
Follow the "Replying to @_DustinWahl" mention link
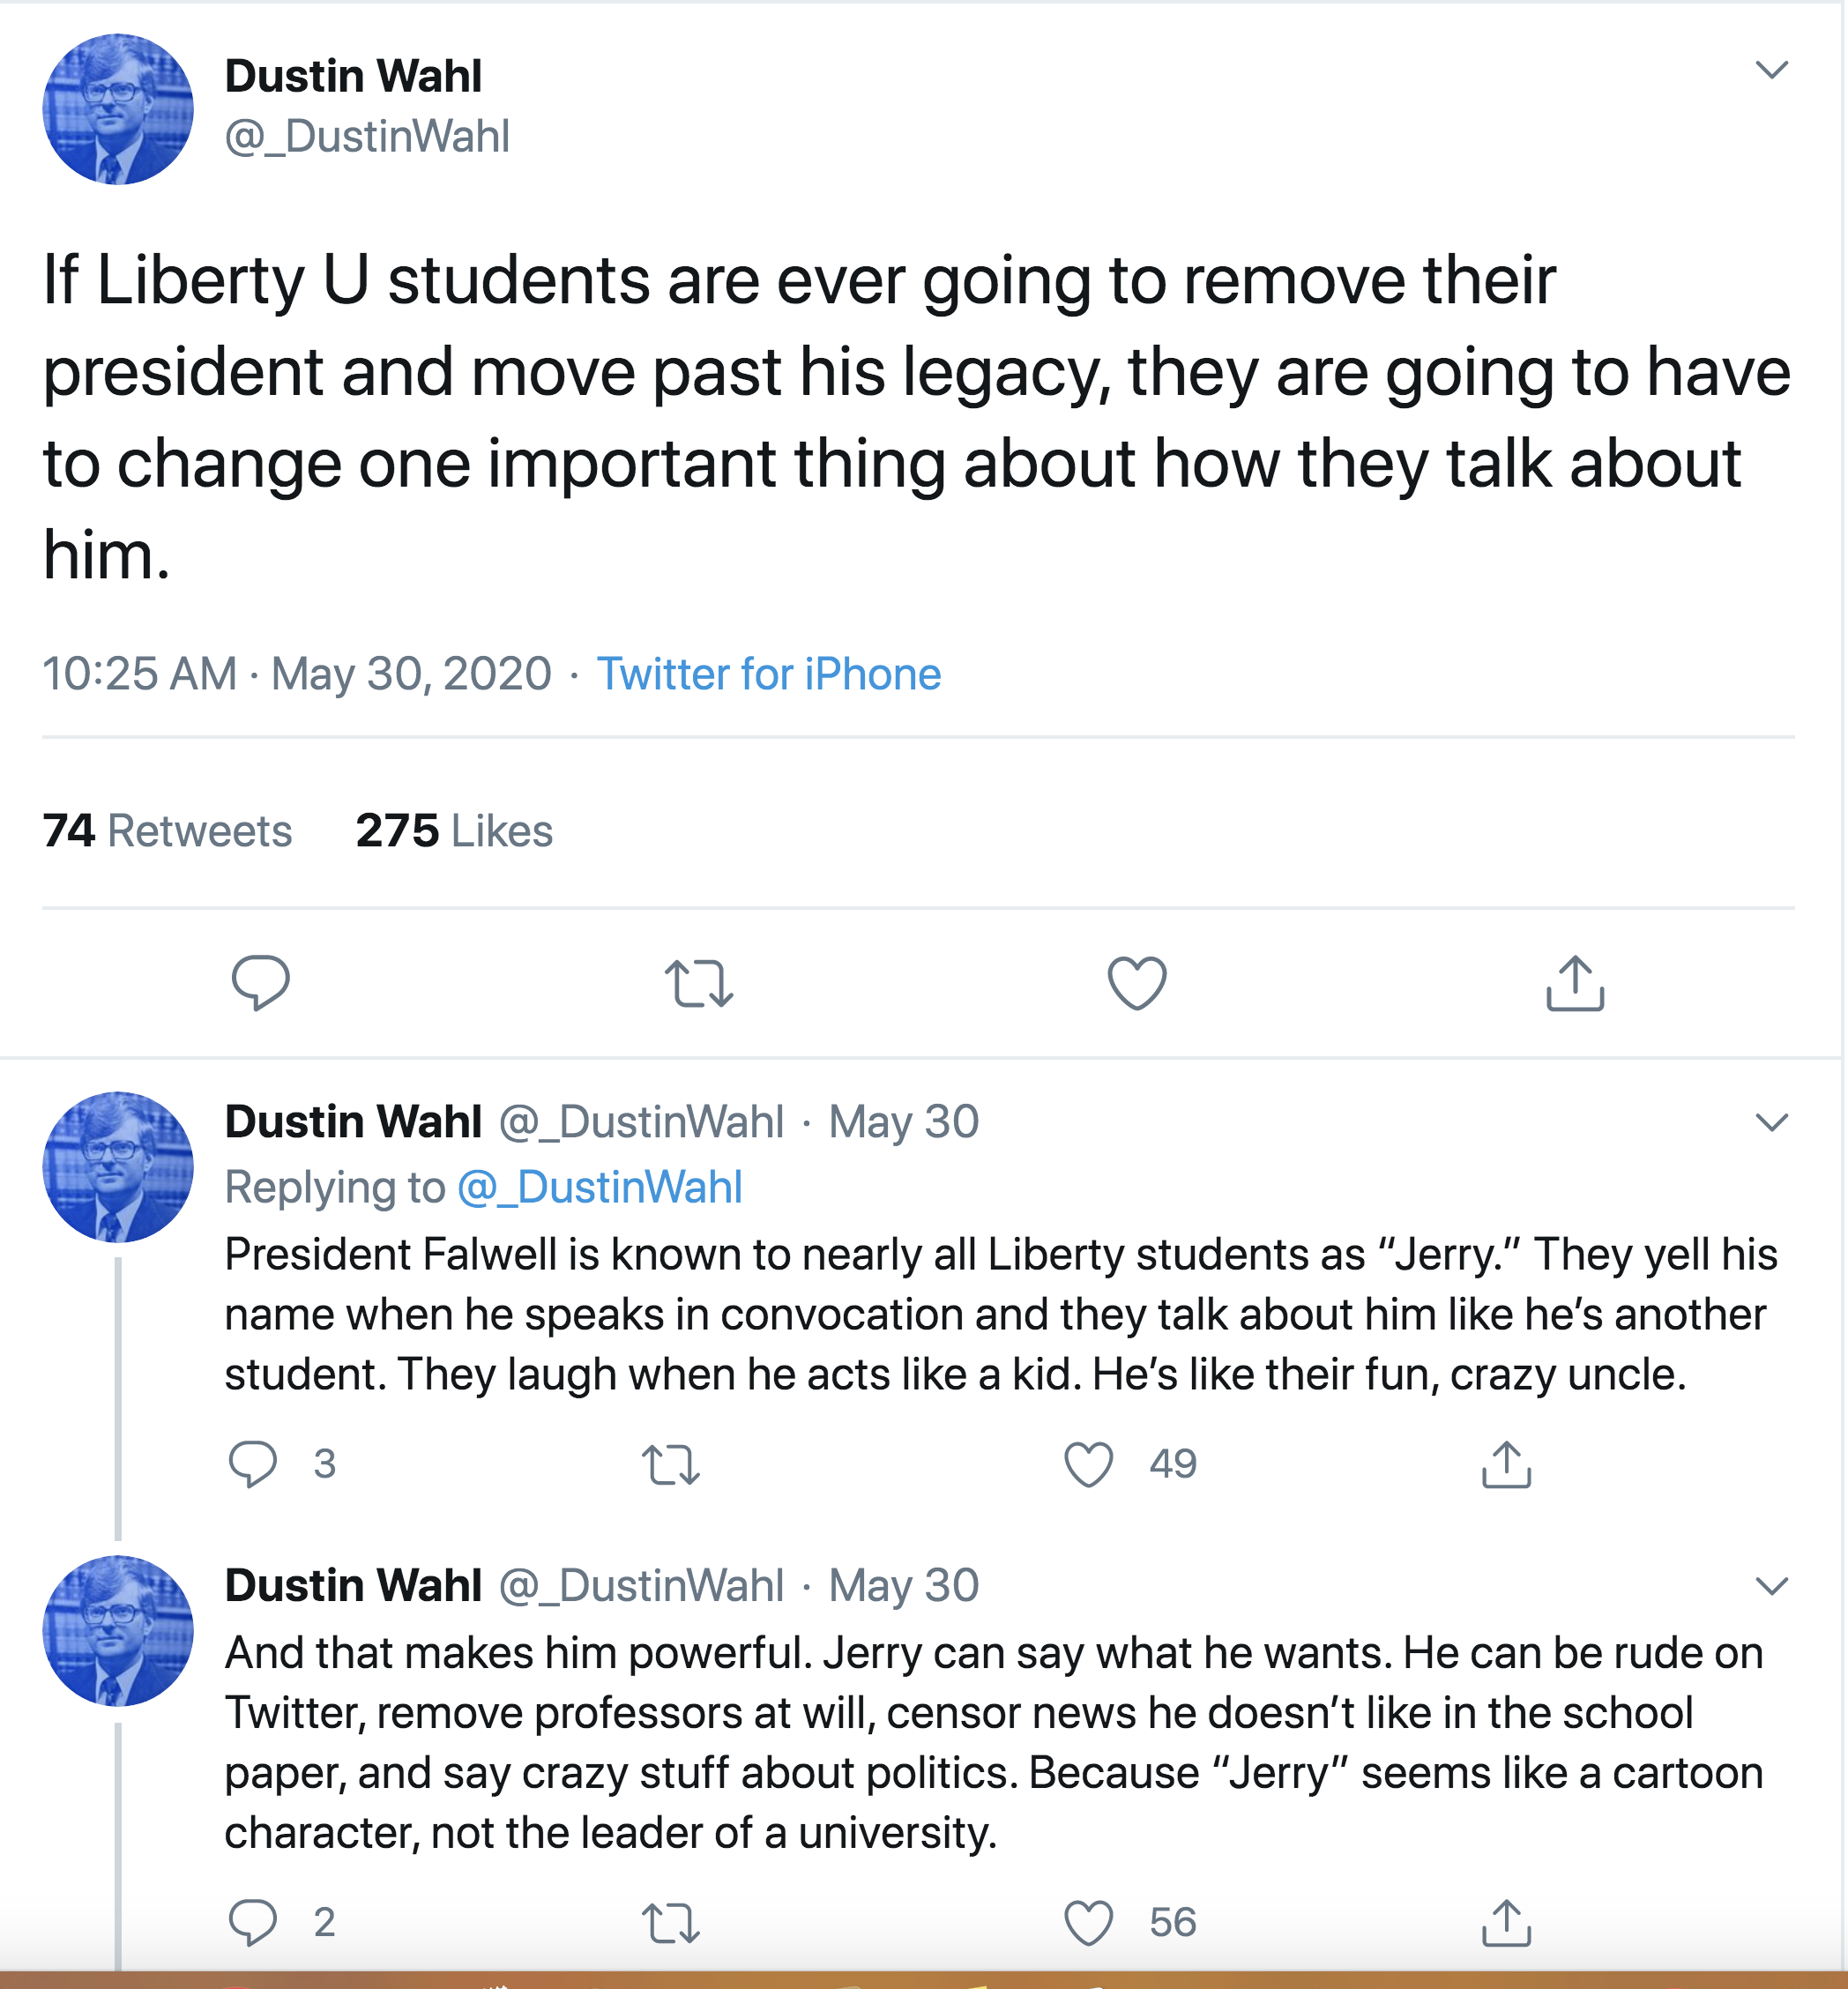coord(599,1187)
